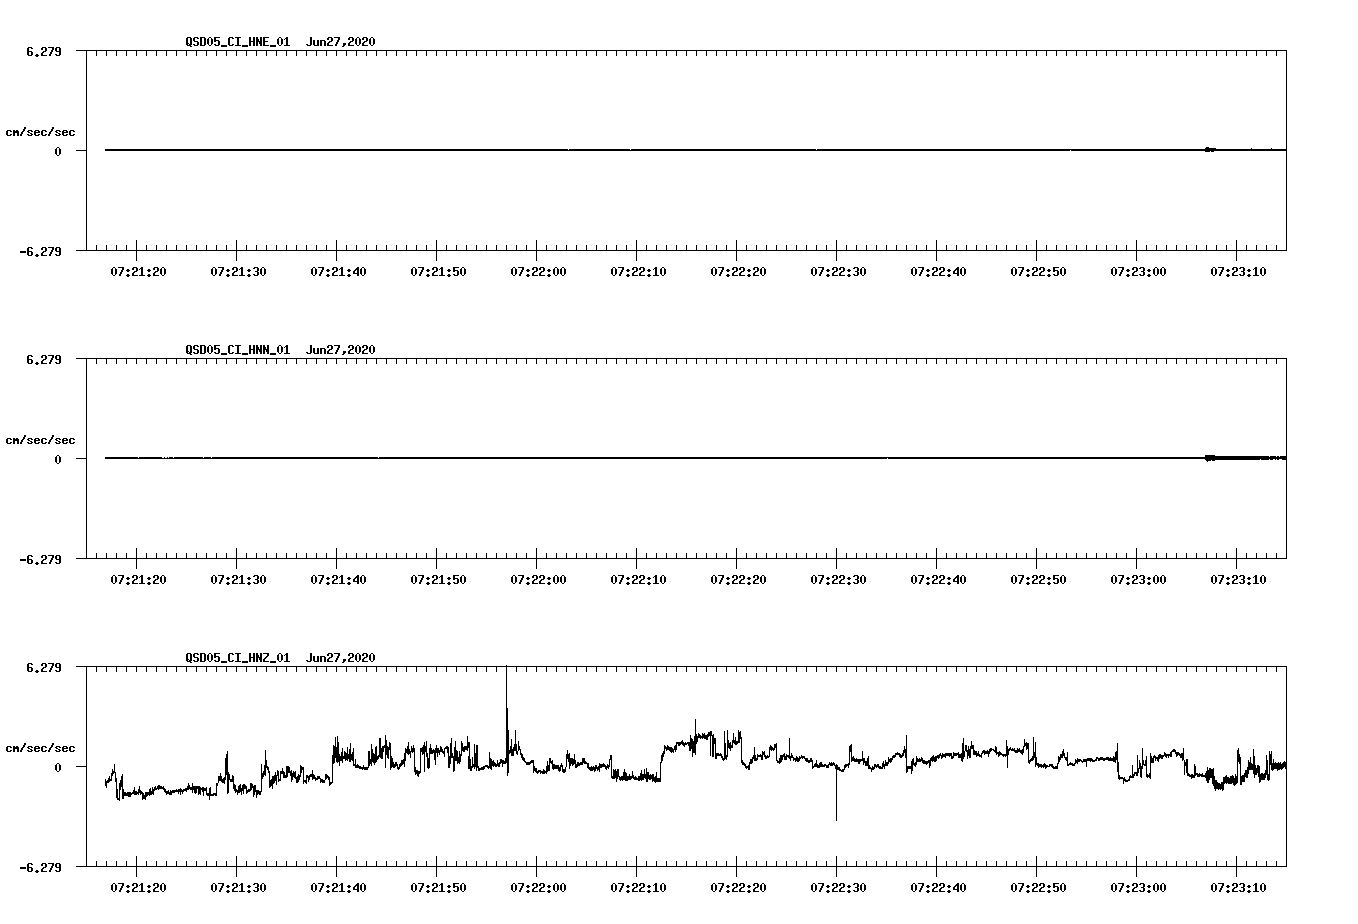Click the -6.279 lower limit of HNN plot
This screenshot has height=924, width=1358.
point(41,559)
